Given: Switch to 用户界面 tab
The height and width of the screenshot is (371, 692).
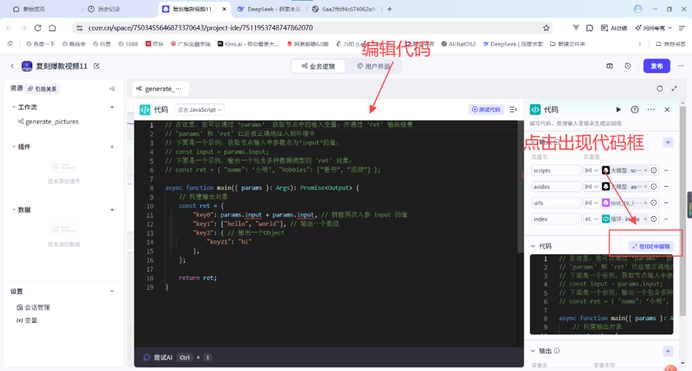Looking at the screenshot, I should [x=373, y=66].
